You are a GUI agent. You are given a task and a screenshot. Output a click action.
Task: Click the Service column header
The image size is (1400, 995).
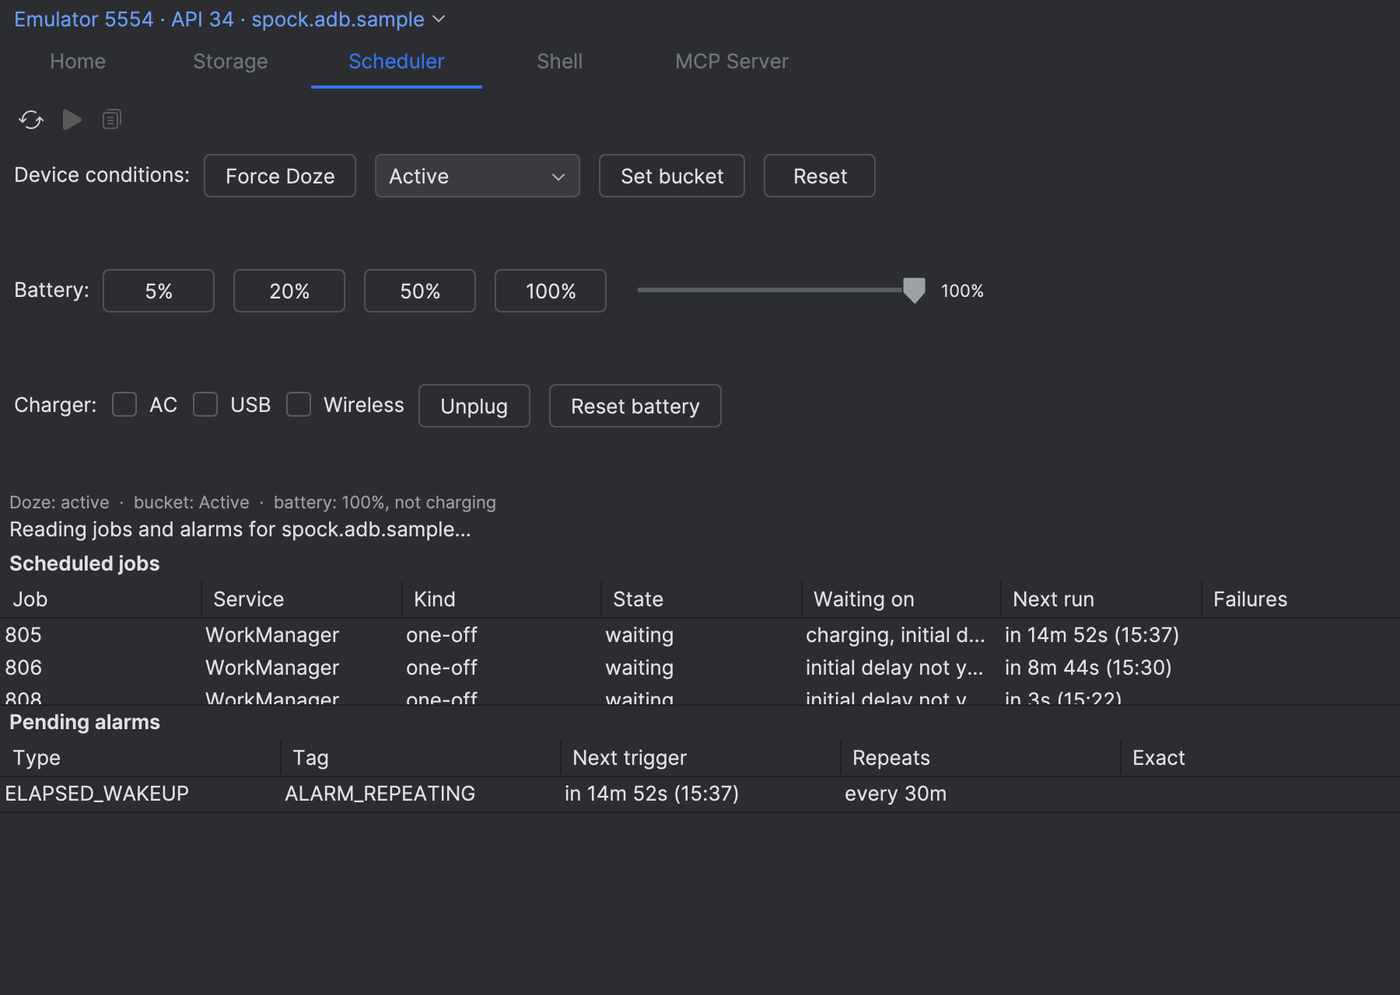(x=301, y=599)
